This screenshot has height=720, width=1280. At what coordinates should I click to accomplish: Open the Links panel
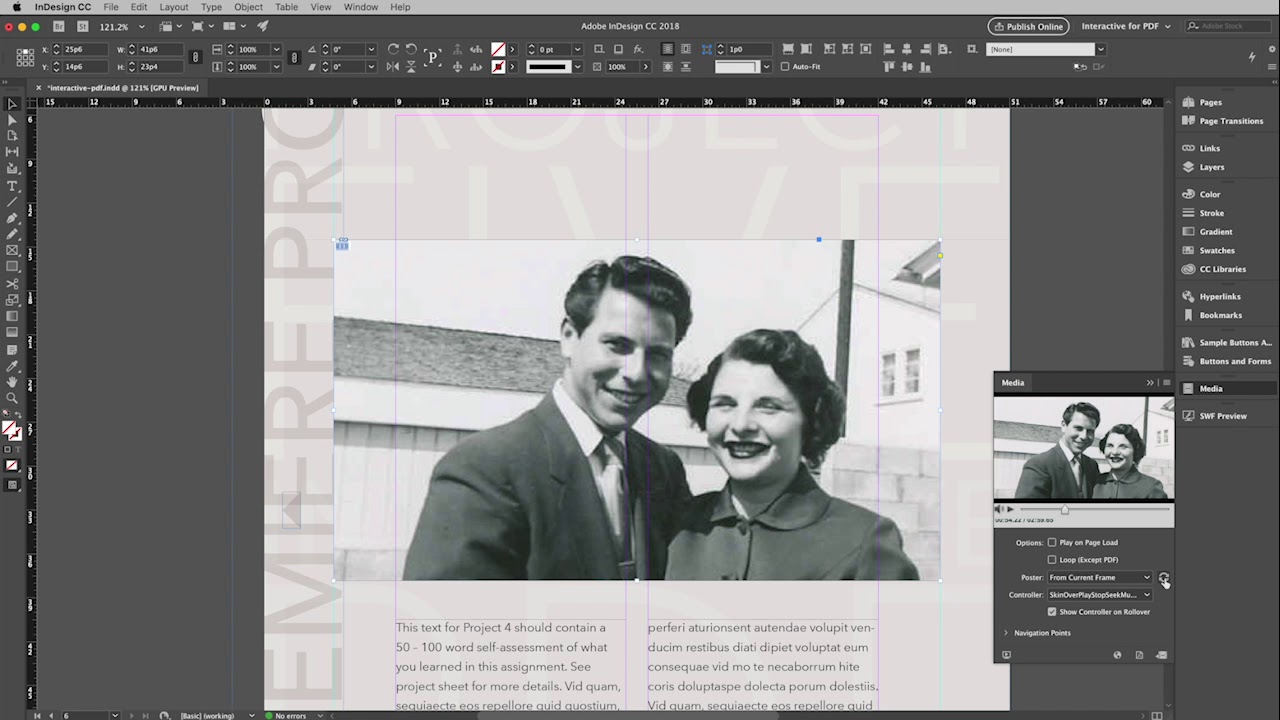pos(1210,148)
